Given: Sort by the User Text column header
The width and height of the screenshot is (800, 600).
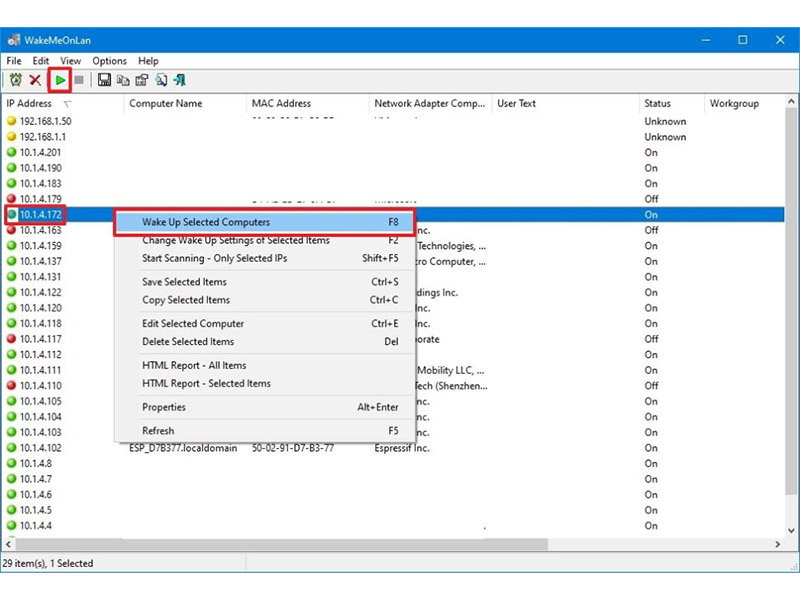Looking at the screenshot, I should click(565, 104).
